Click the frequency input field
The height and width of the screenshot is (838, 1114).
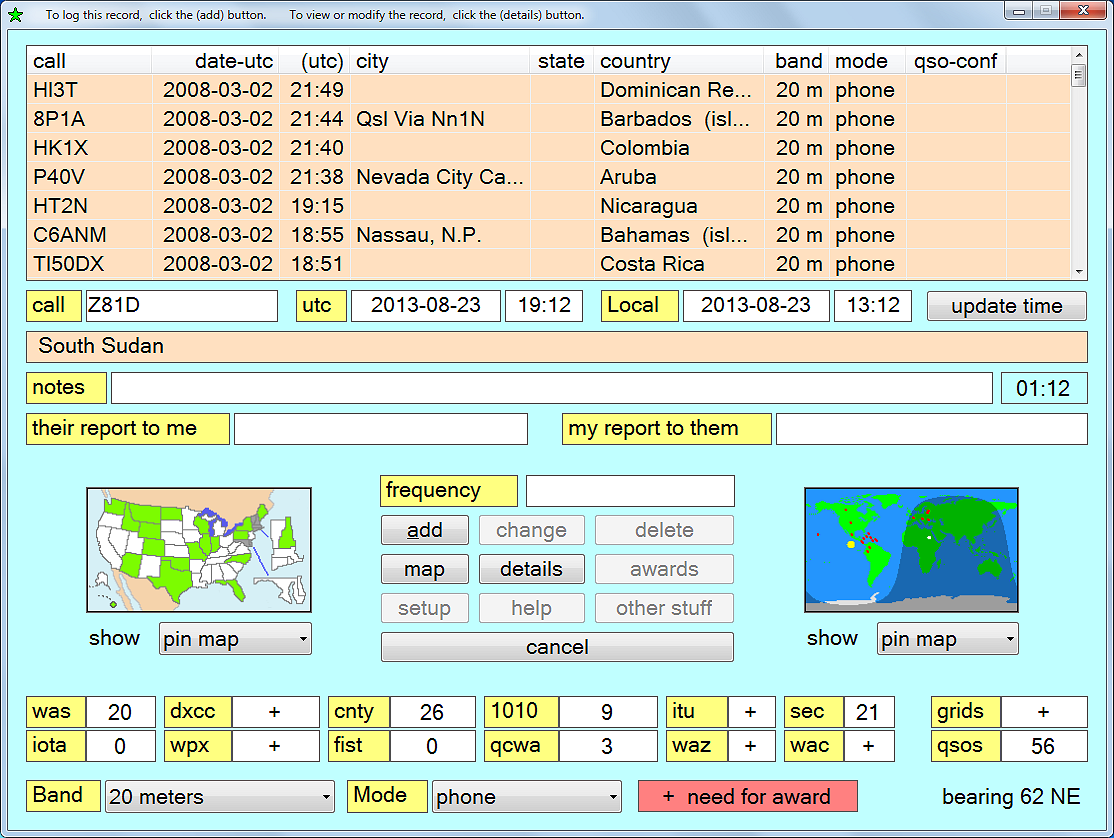(630, 491)
